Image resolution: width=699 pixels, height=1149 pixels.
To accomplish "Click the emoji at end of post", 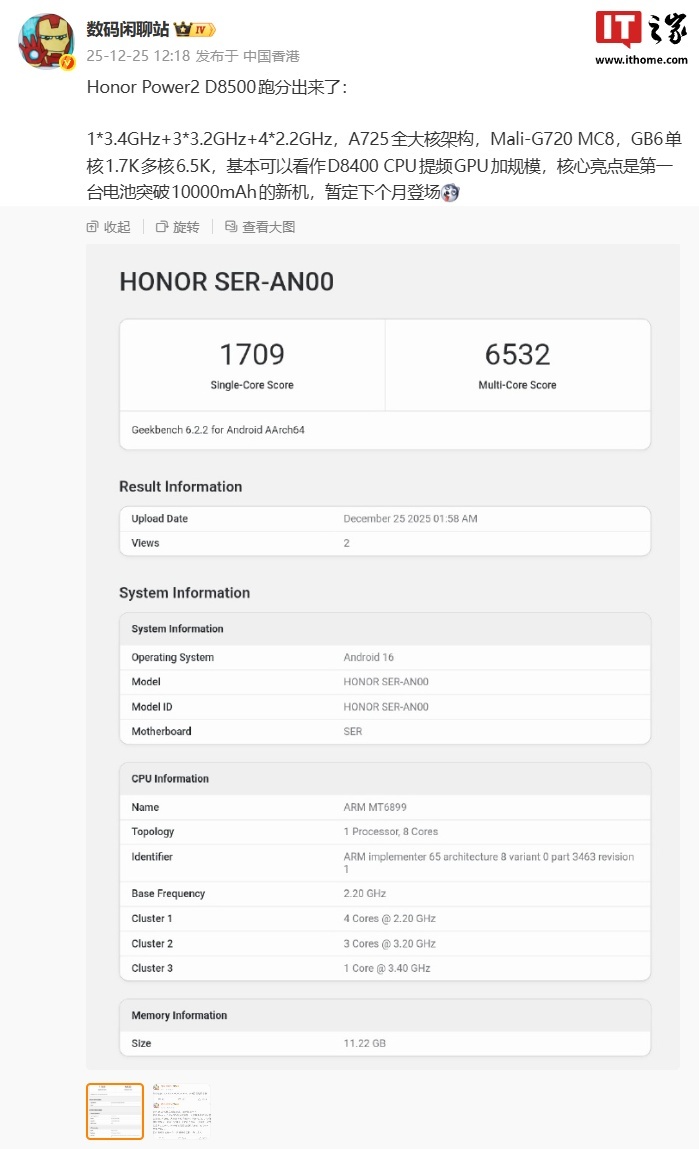I will (x=451, y=192).
